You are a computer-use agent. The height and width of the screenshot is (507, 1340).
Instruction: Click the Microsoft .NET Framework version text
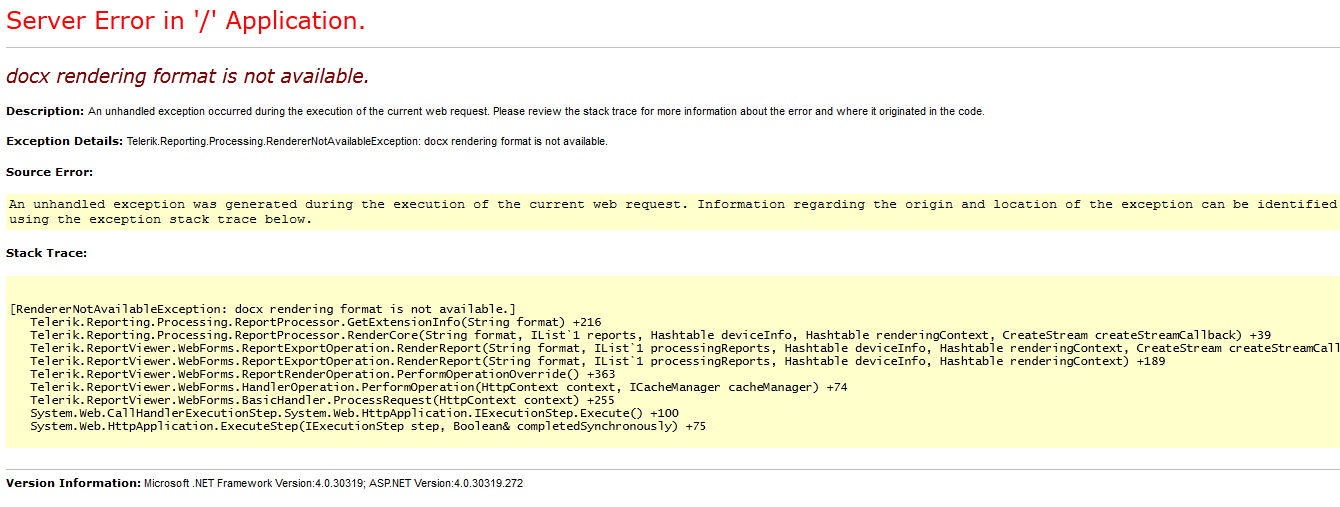pos(333,483)
